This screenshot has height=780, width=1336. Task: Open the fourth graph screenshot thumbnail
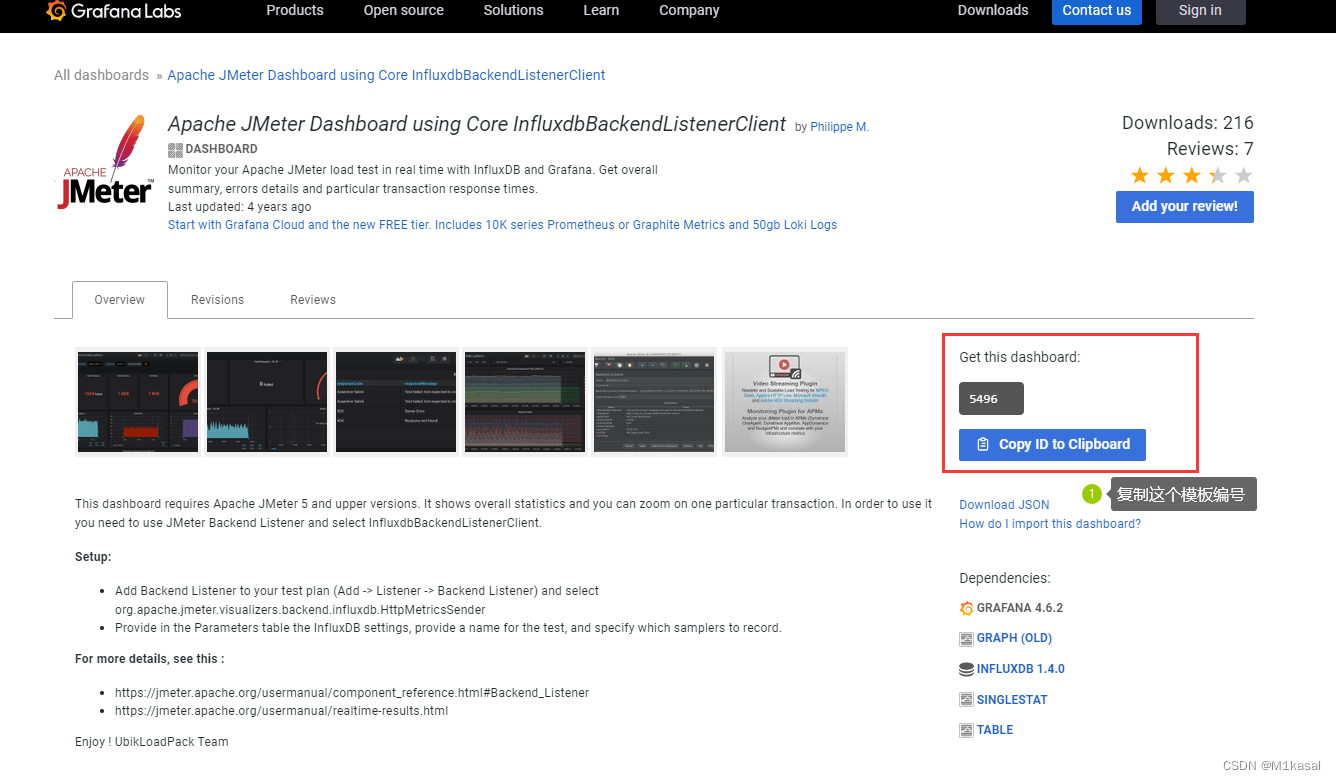pyautogui.click(x=526, y=402)
